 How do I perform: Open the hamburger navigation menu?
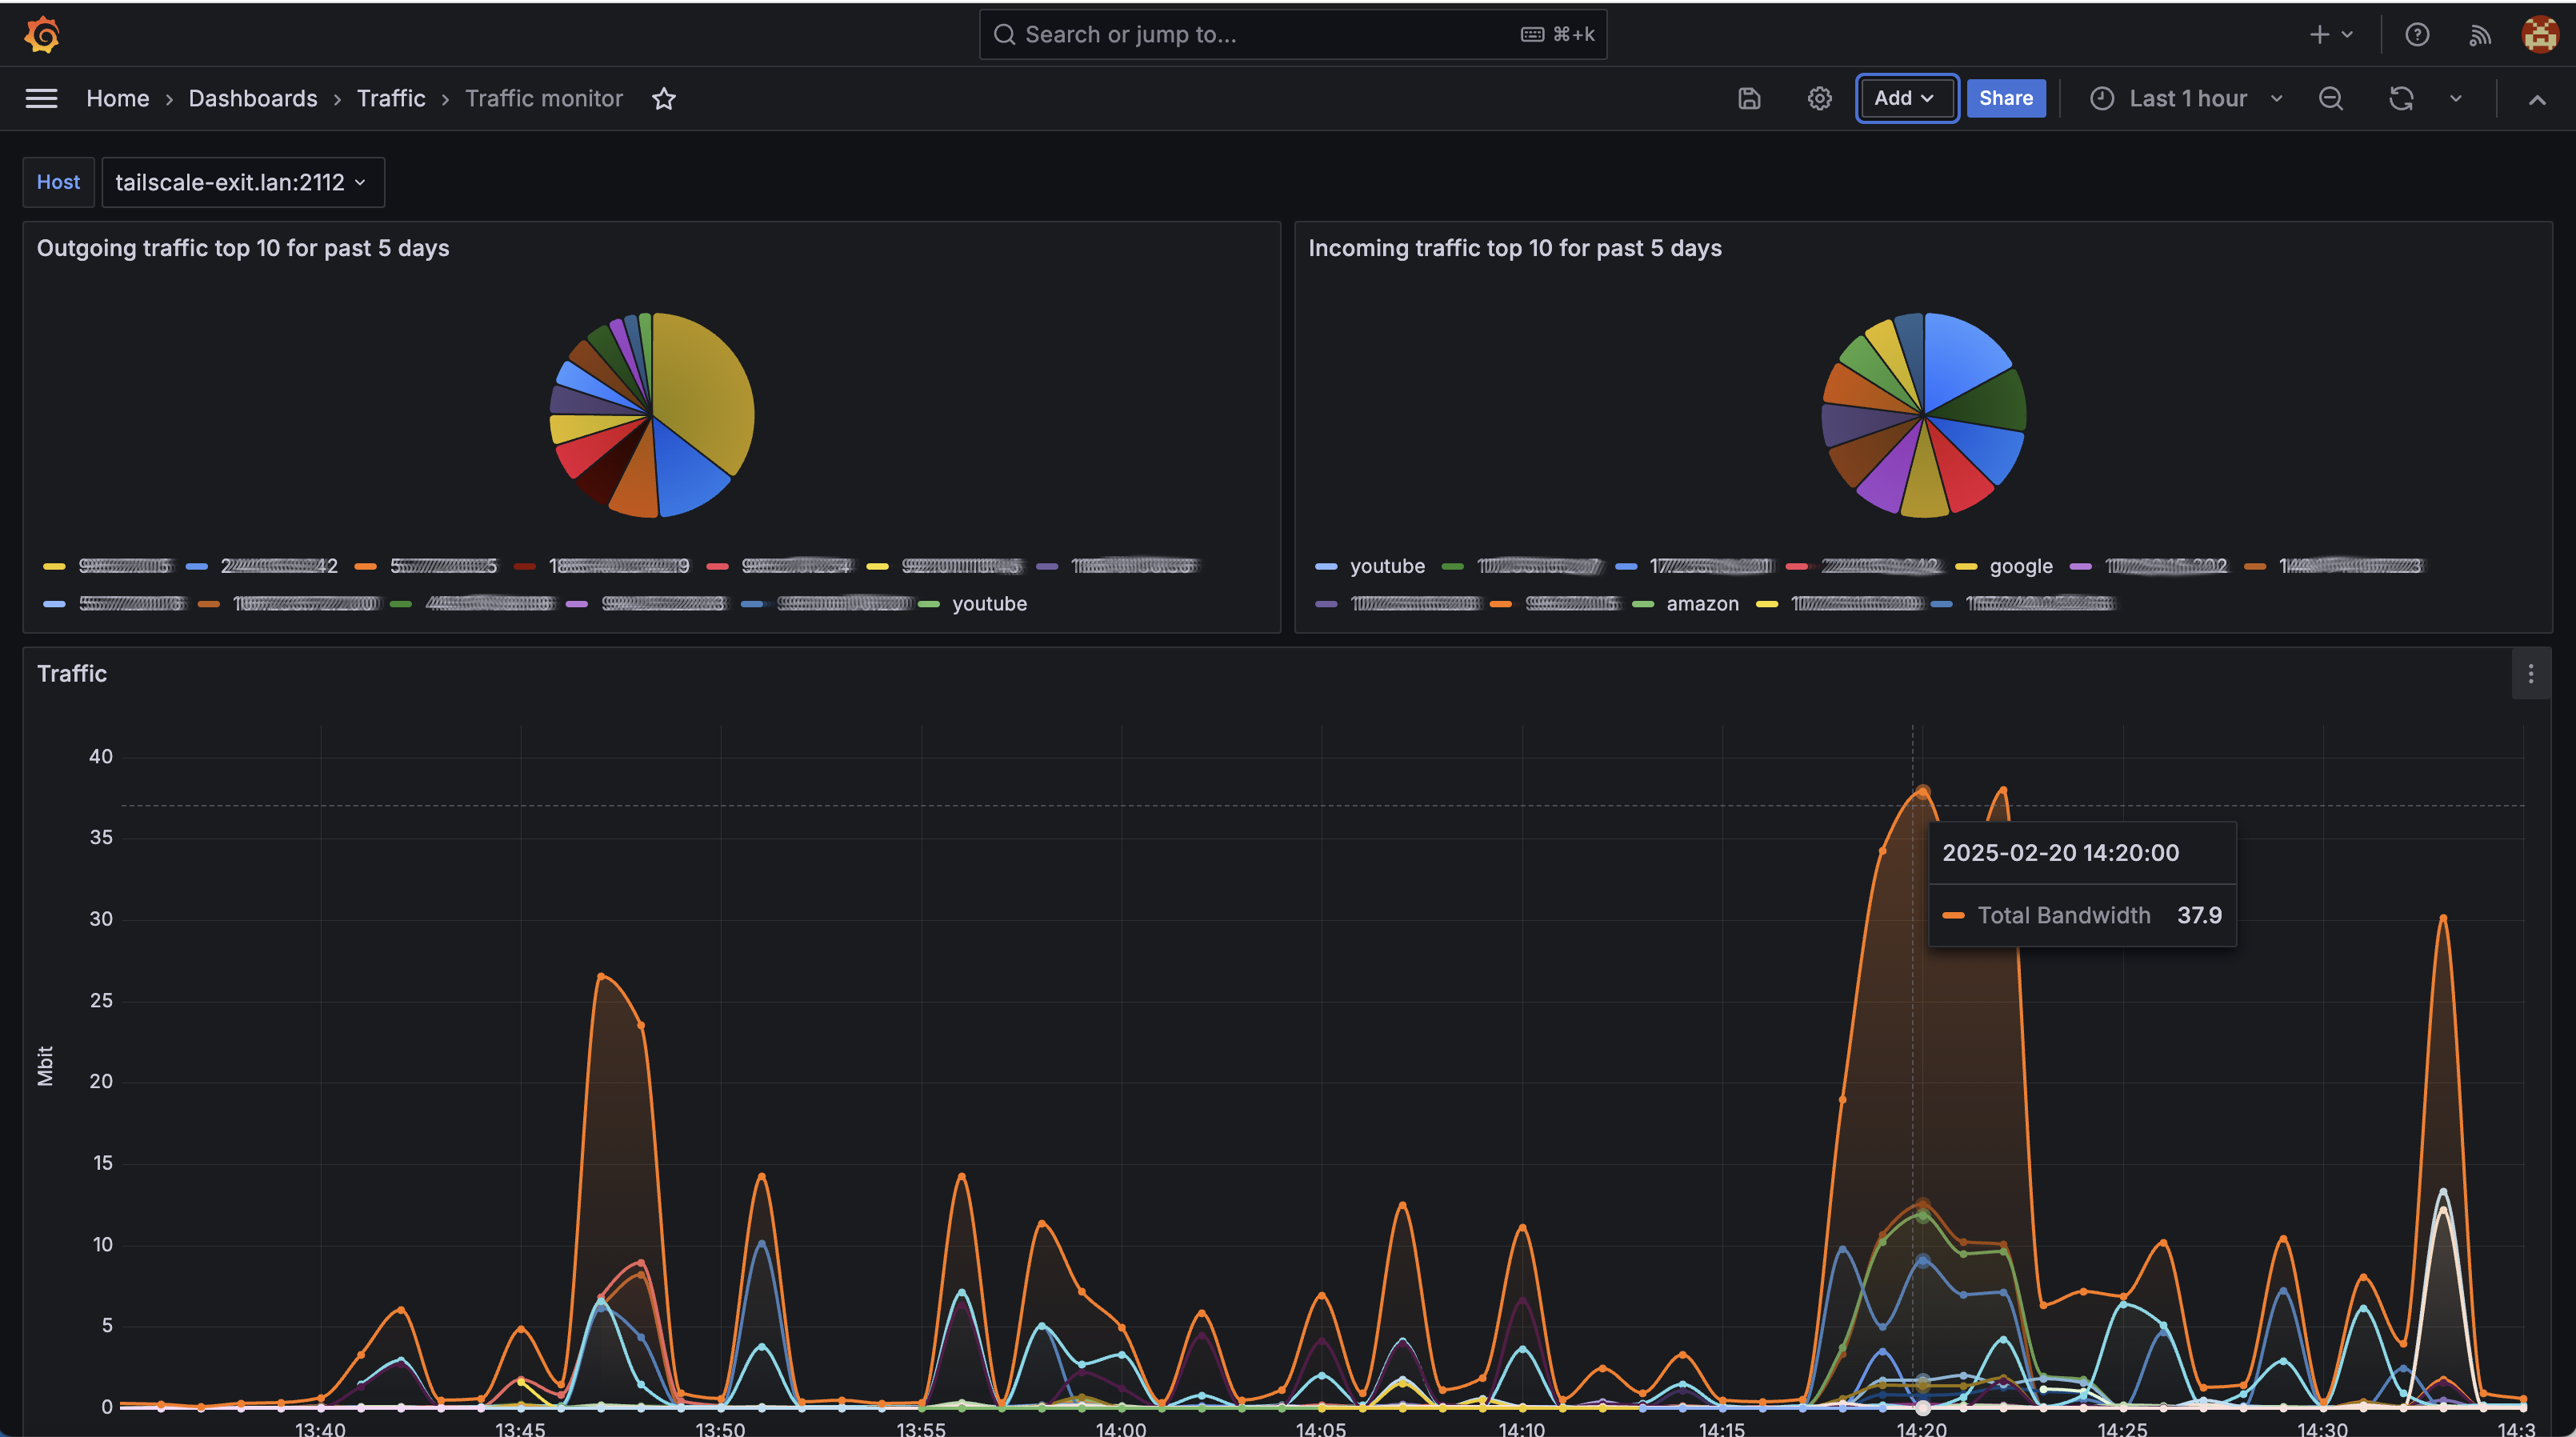pos(41,98)
